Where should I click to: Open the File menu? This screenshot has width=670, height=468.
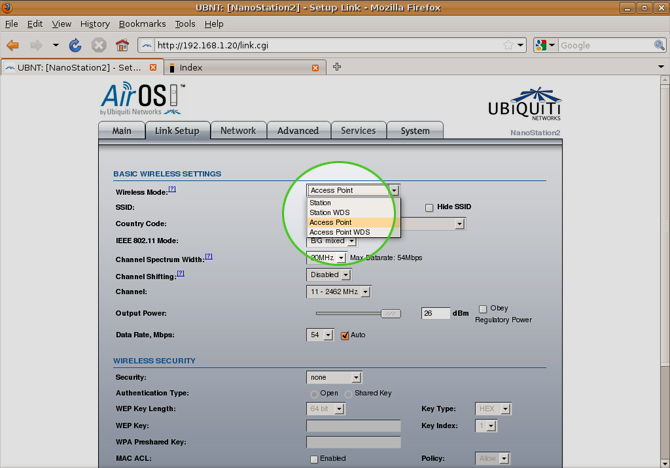pyautogui.click(x=12, y=24)
